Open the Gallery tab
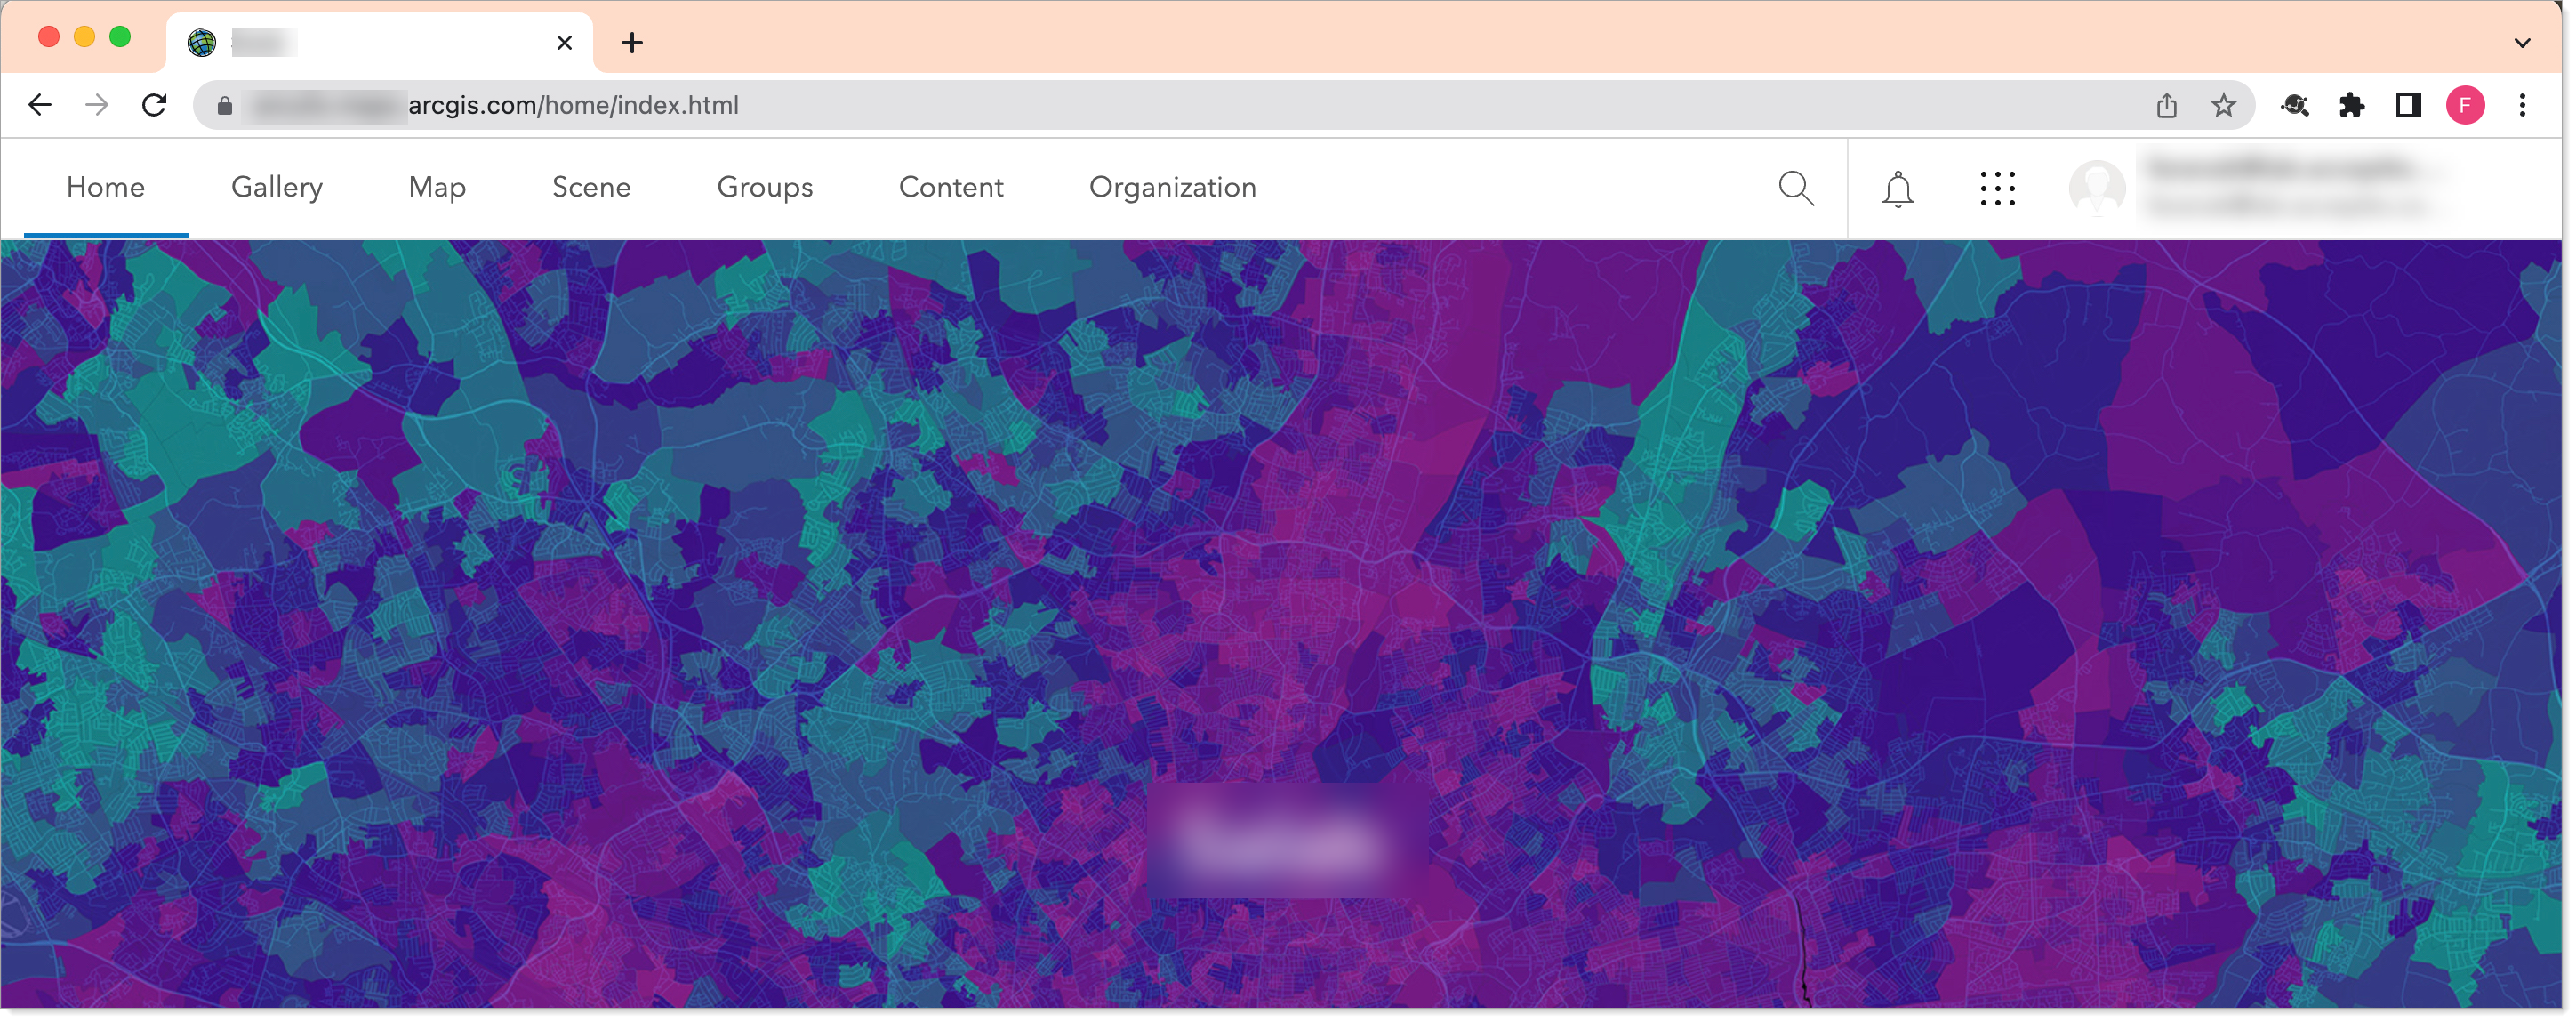2576x1022 pixels. pyautogui.click(x=277, y=187)
